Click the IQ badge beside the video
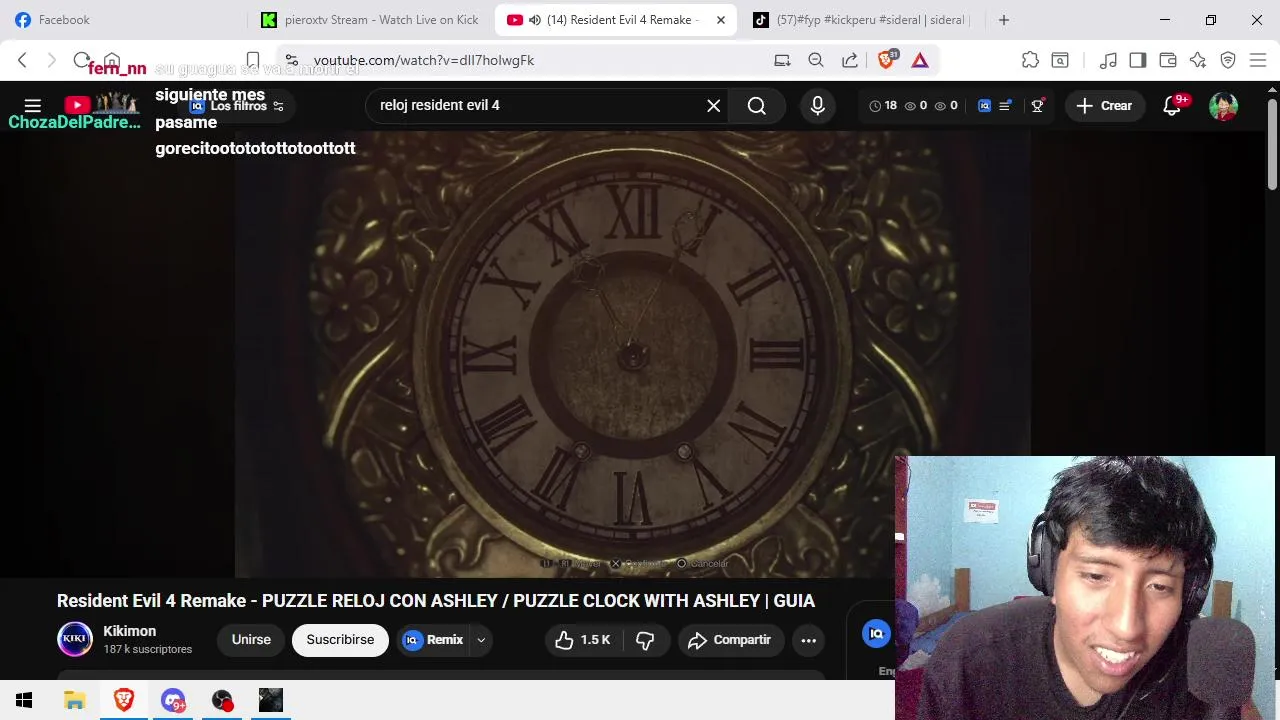This screenshot has width=1280, height=720. (x=876, y=633)
